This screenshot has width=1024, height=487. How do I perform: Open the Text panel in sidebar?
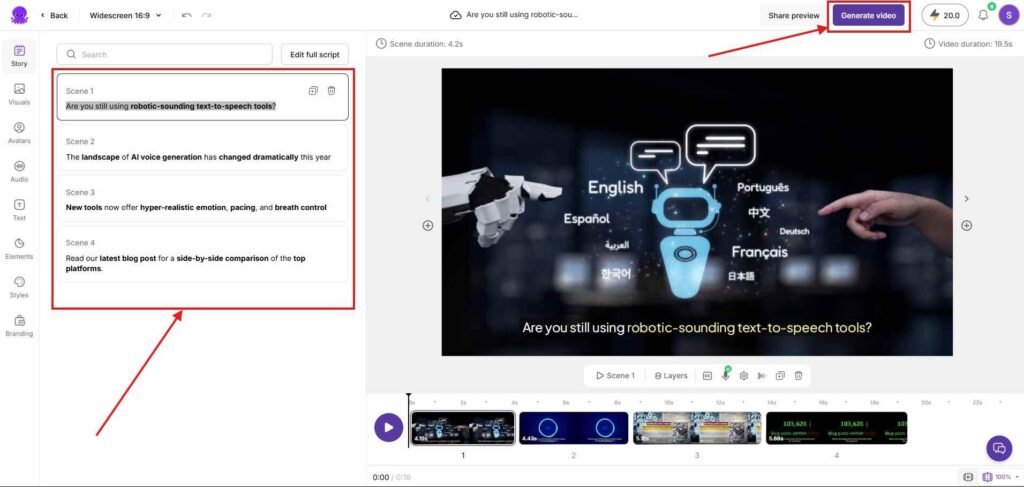point(19,210)
